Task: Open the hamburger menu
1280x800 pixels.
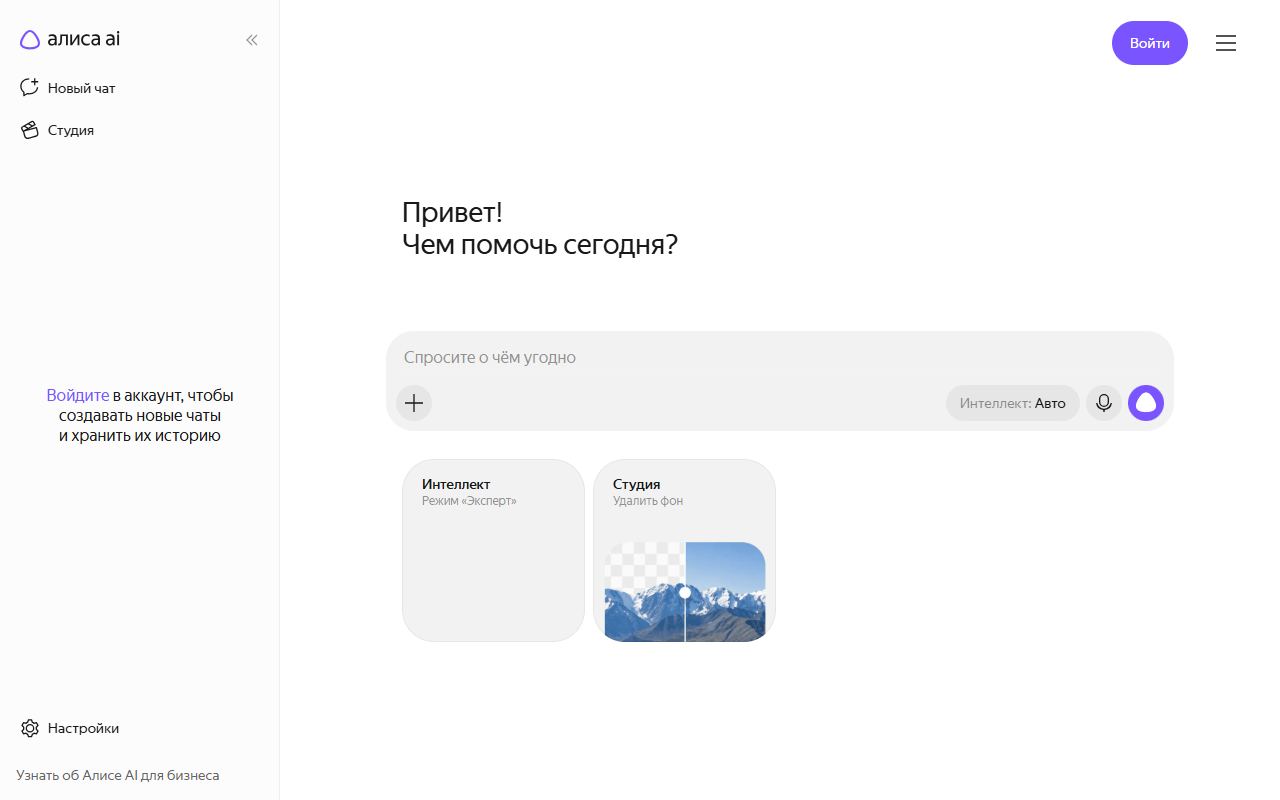Action: coord(1226,43)
